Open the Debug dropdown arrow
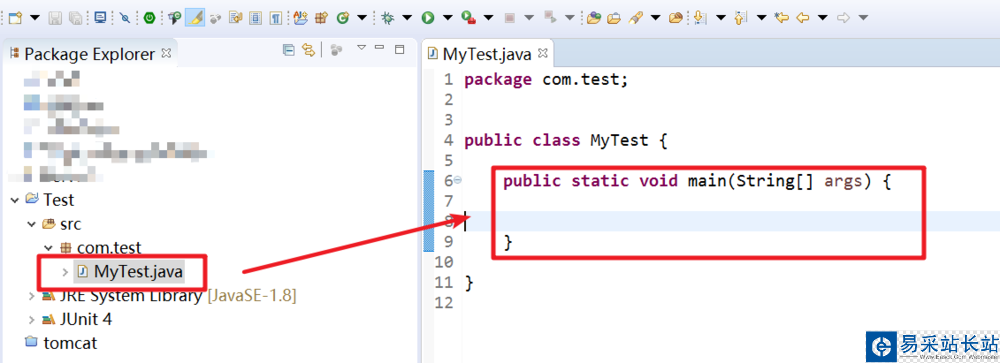 (407, 17)
